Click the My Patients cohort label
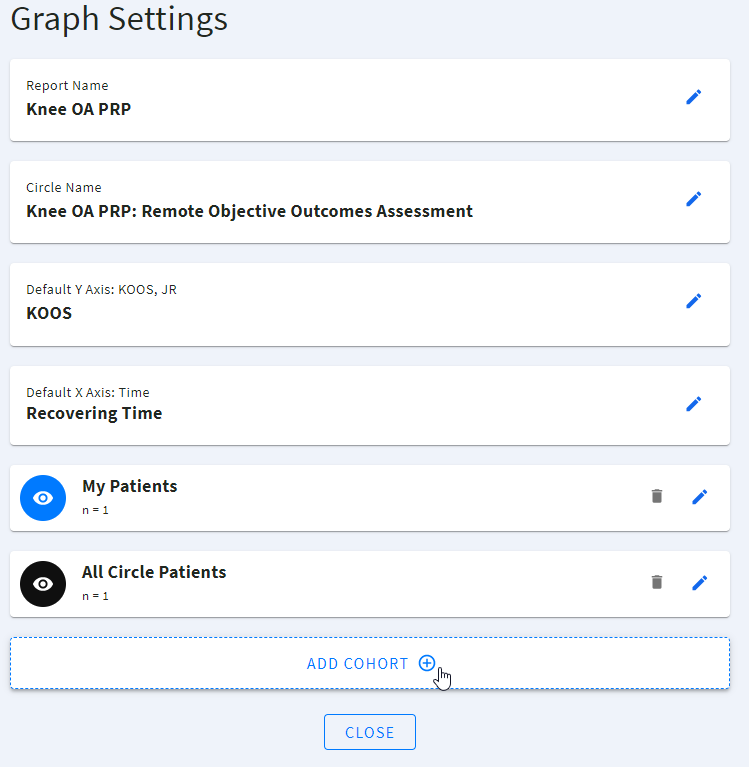Viewport: 749px width, 767px height. point(129,486)
